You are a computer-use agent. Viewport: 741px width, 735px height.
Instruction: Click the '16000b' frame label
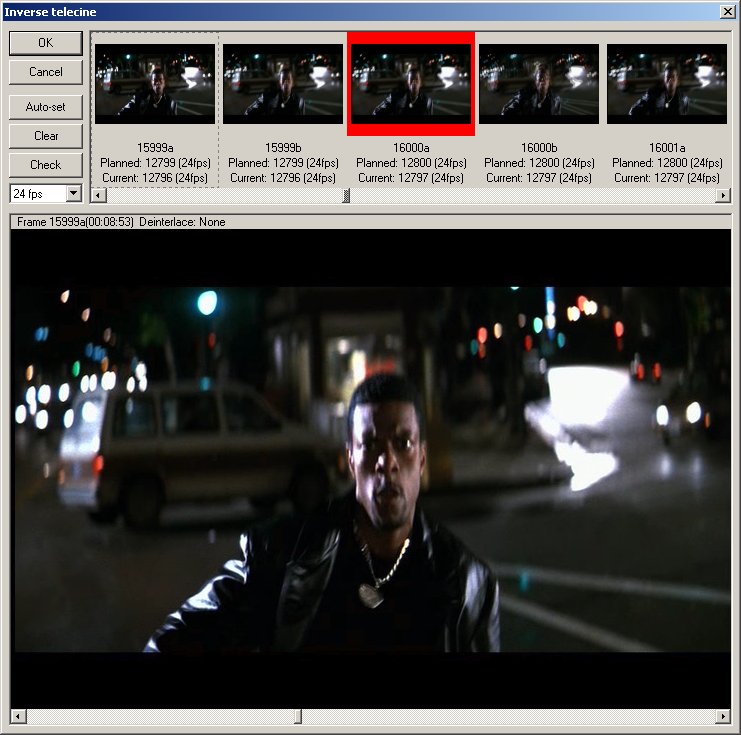539,148
